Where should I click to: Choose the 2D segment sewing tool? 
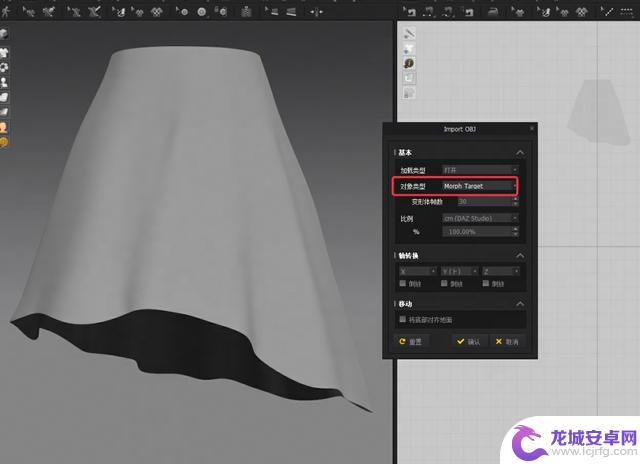[x=429, y=12]
